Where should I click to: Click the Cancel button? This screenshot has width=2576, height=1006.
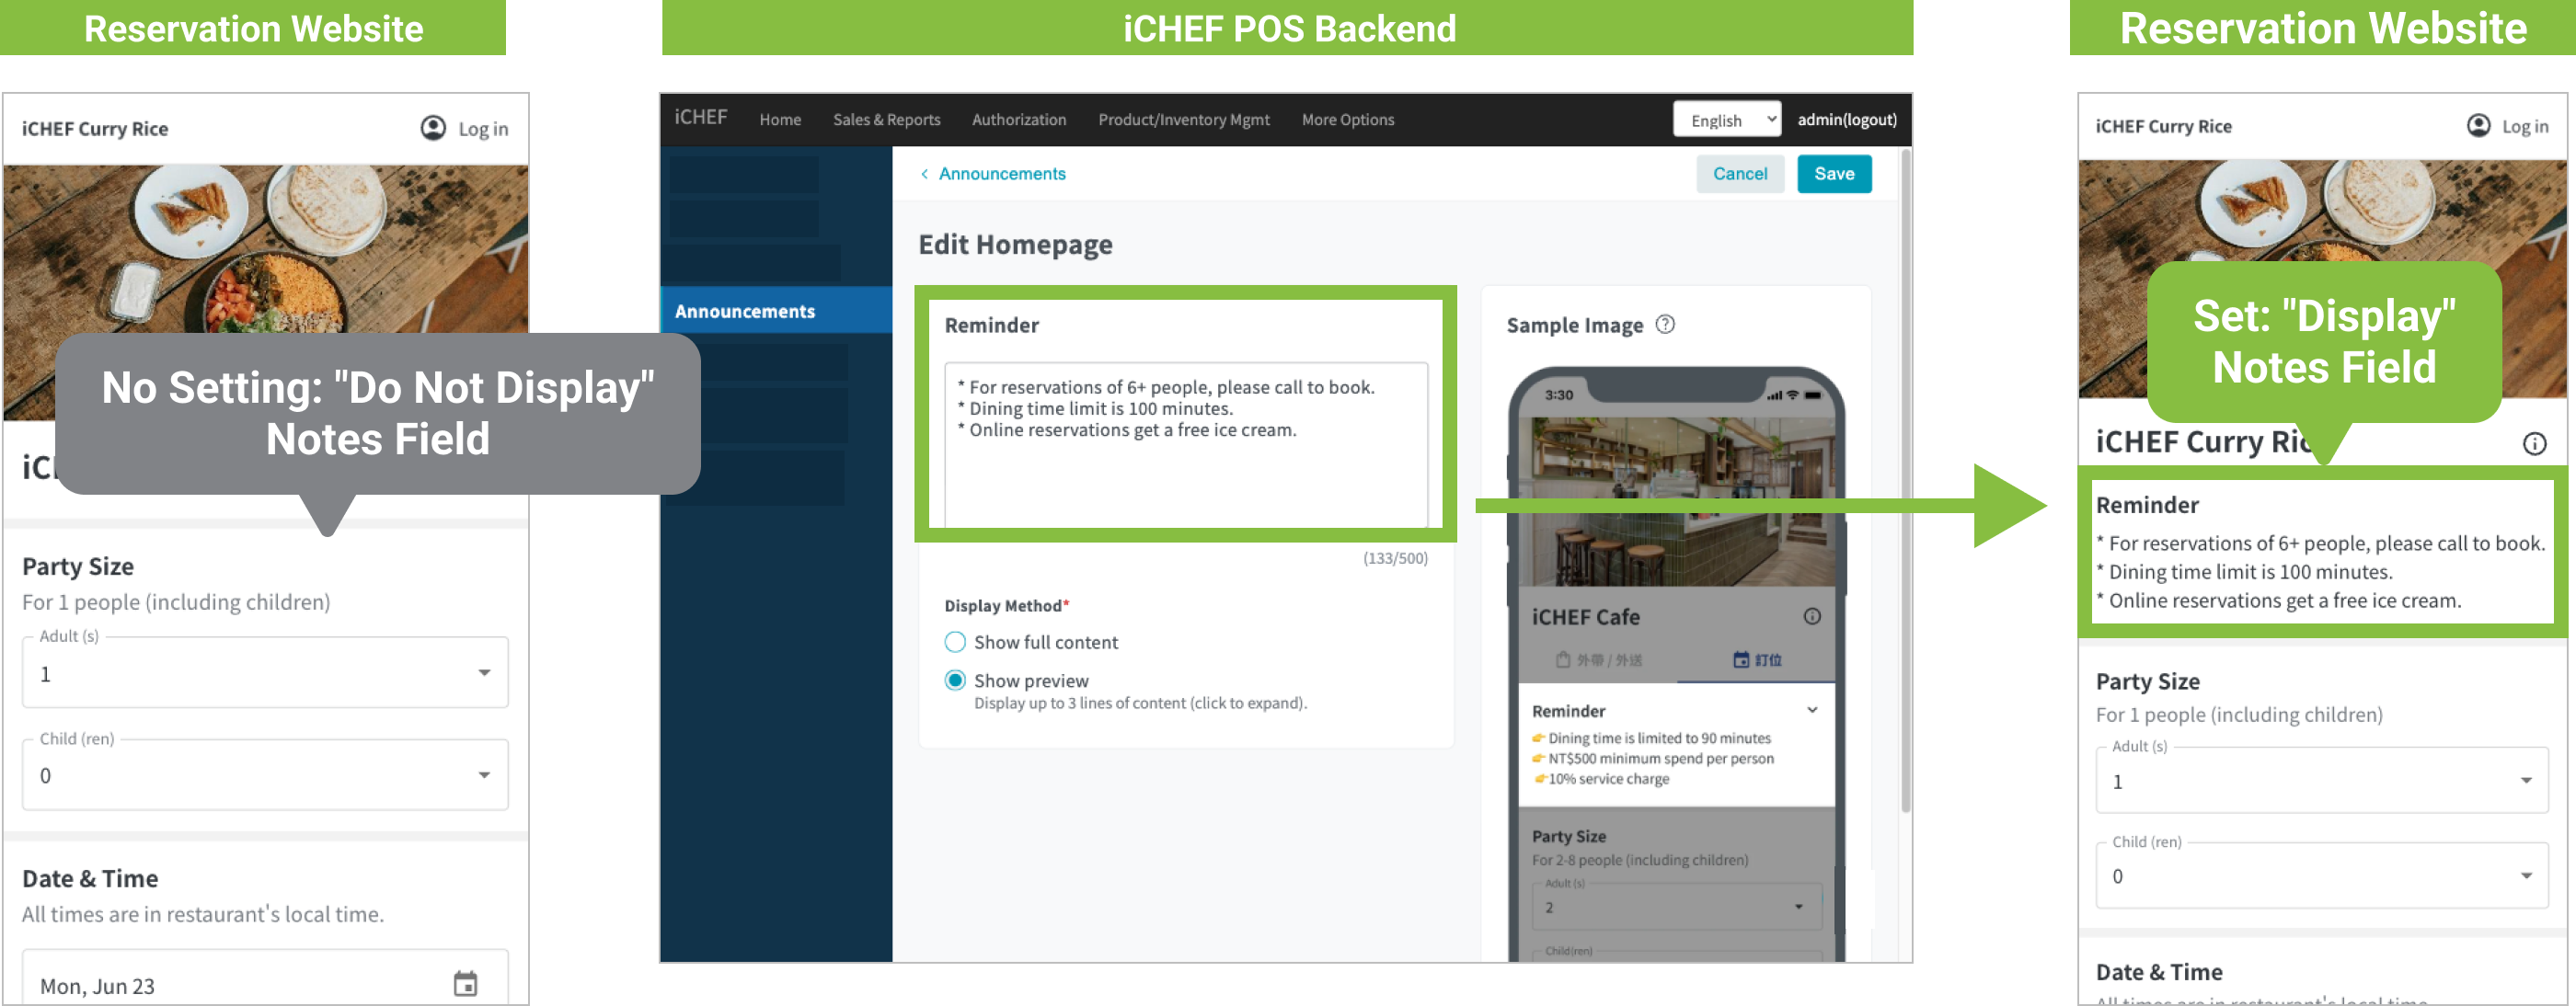pos(1739,174)
